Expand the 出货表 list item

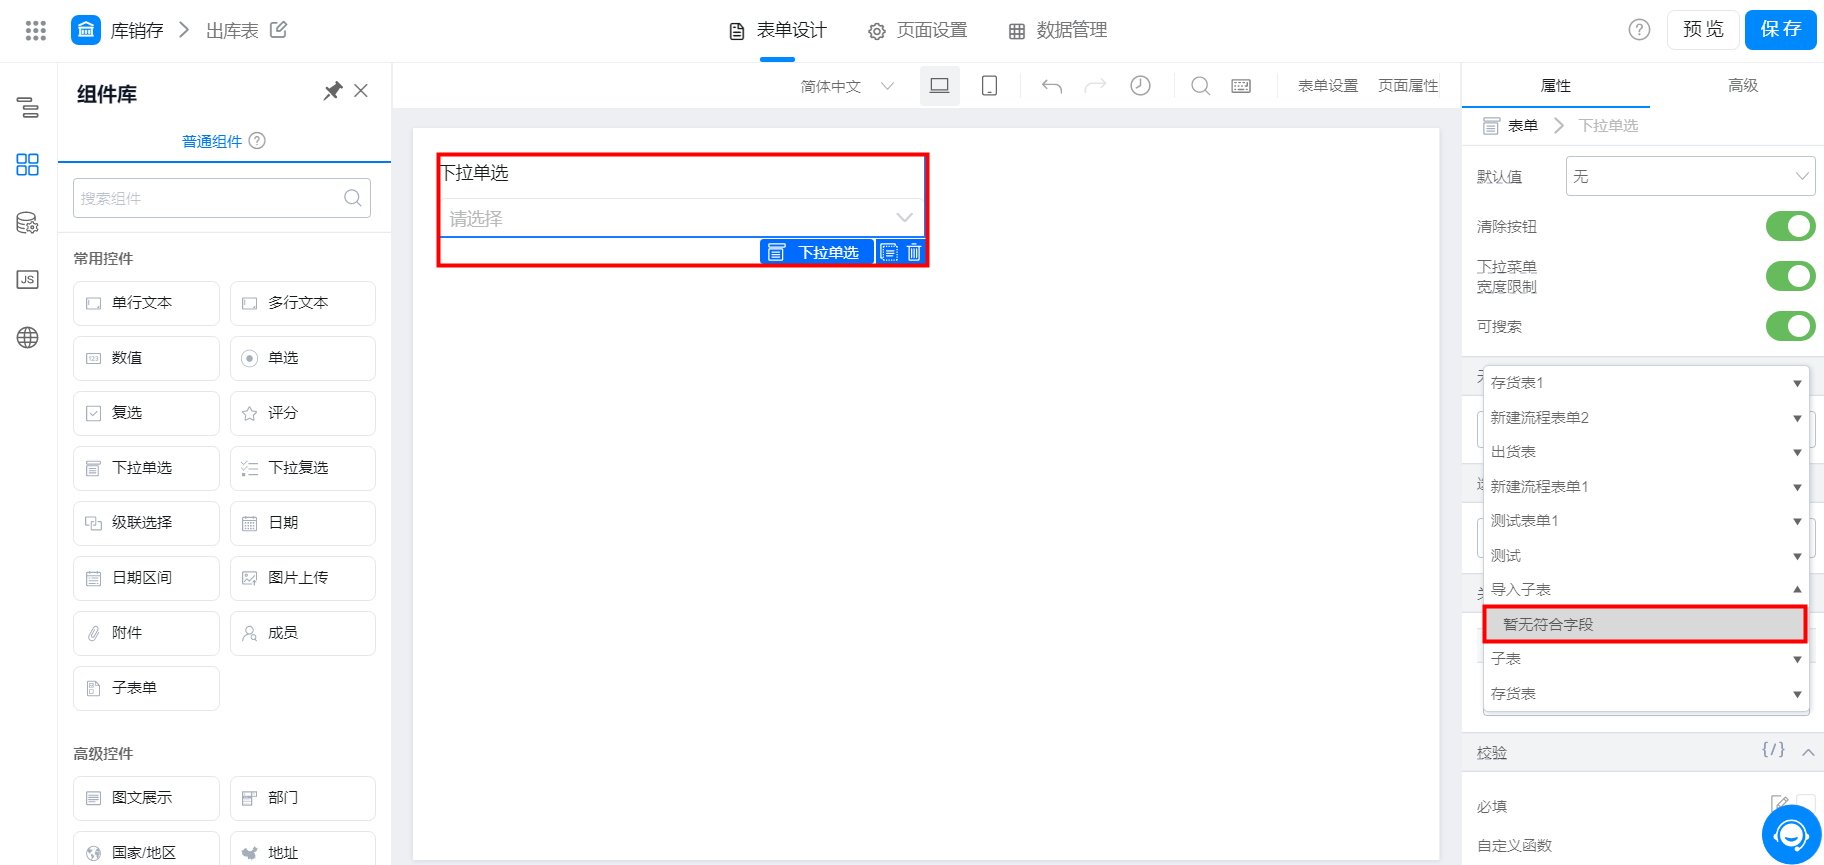point(1646,452)
